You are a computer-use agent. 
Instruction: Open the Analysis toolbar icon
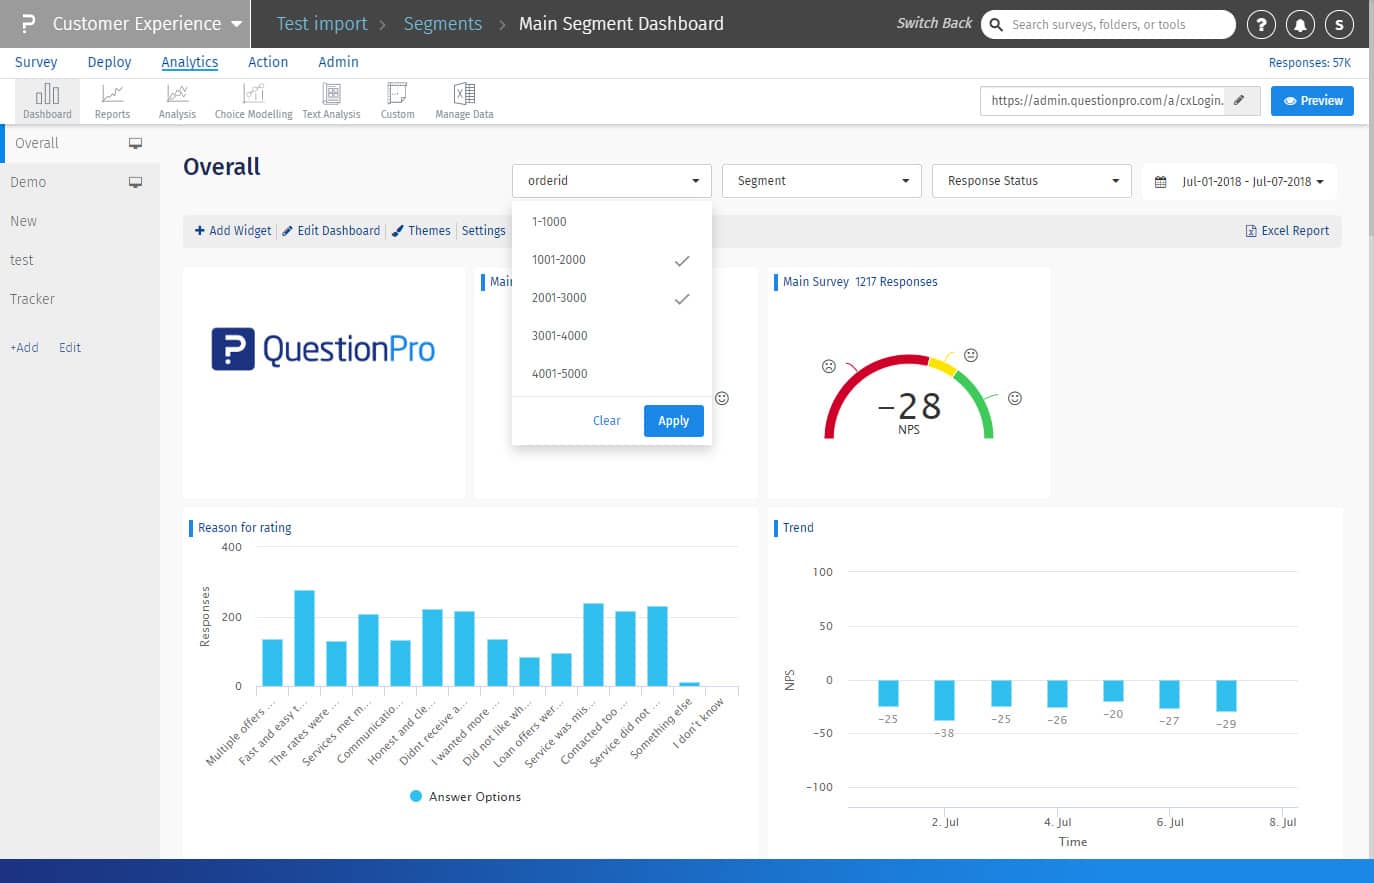pyautogui.click(x=177, y=101)
